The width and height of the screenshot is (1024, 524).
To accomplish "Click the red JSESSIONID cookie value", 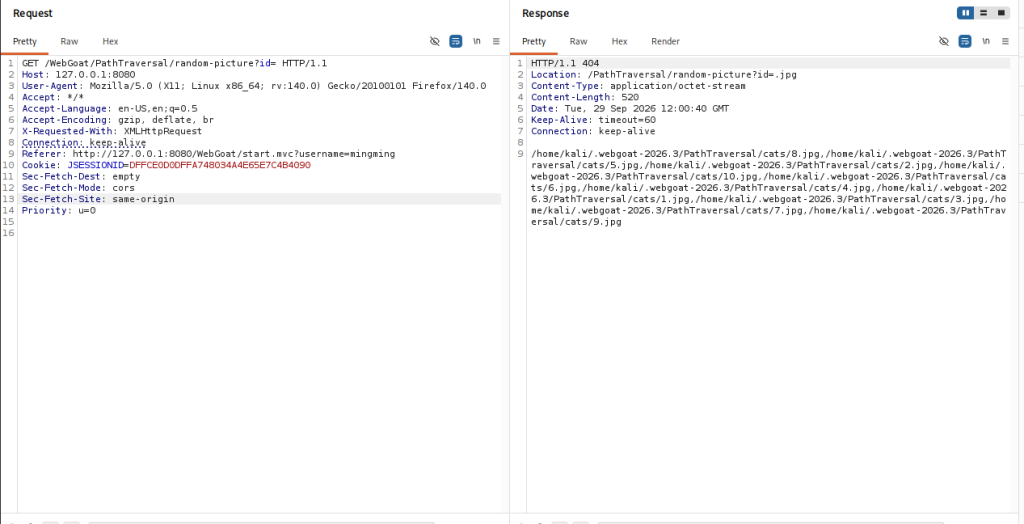I will click(x=220, y=165).
